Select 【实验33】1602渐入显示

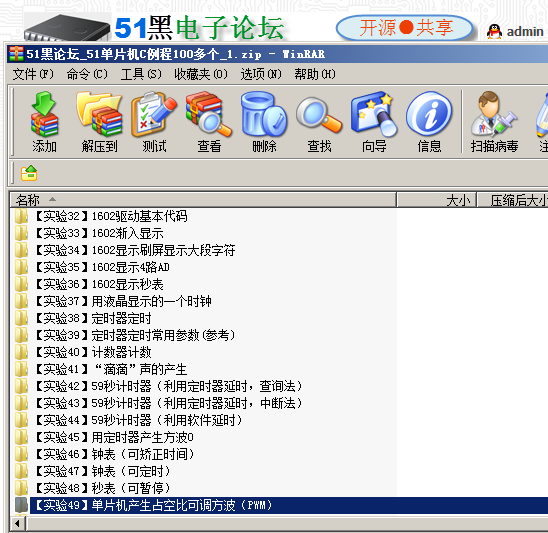pyautogui.click(x=100, y=233)
